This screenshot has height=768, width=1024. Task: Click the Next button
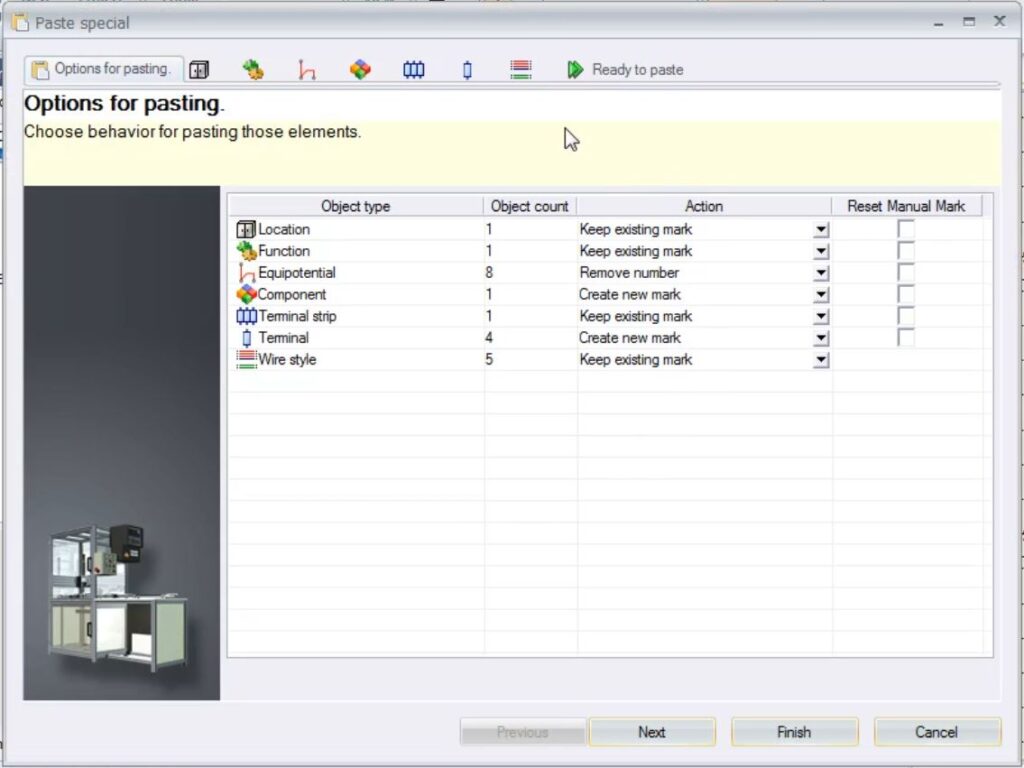point(652,732)
